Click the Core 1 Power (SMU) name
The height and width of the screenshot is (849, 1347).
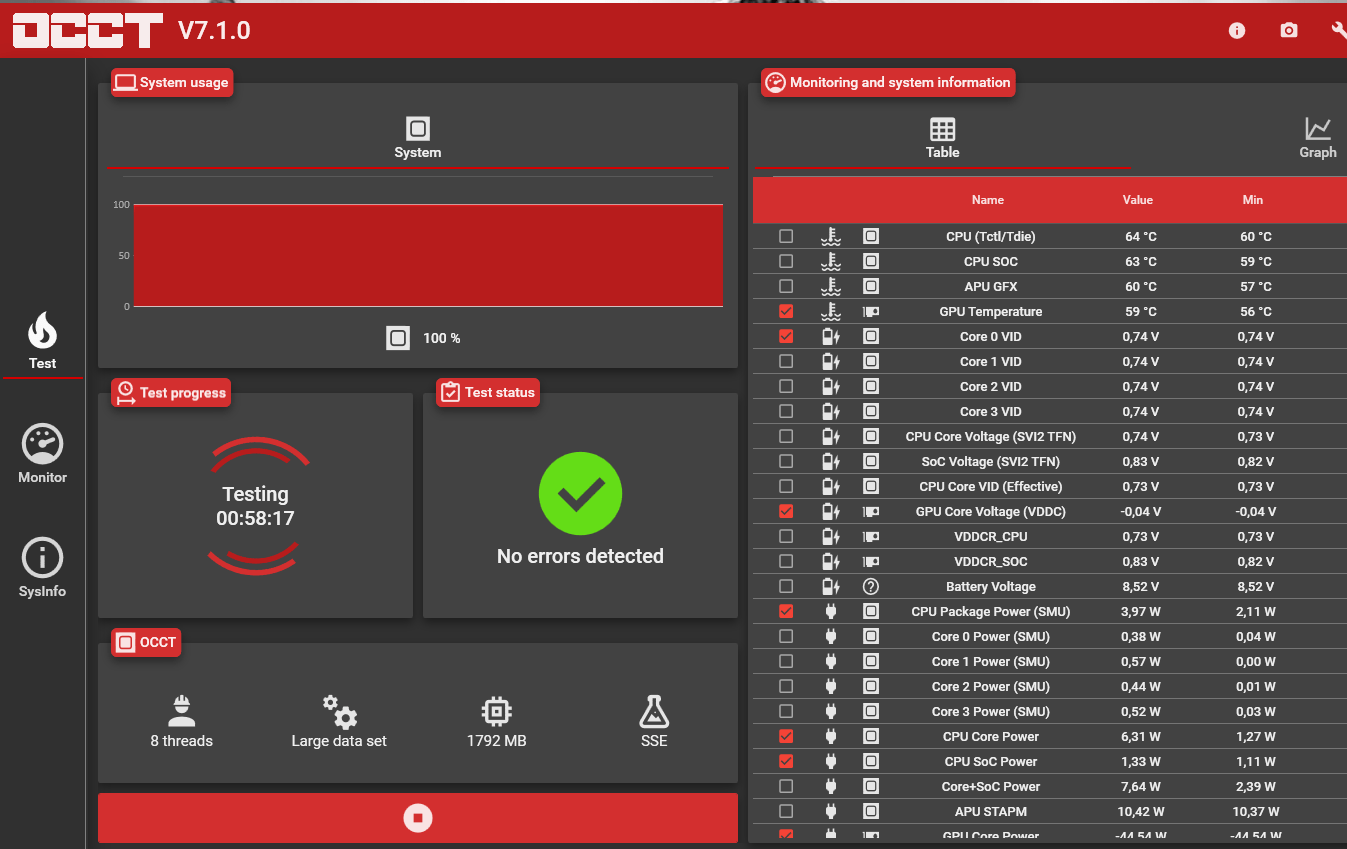coord(991,661)
